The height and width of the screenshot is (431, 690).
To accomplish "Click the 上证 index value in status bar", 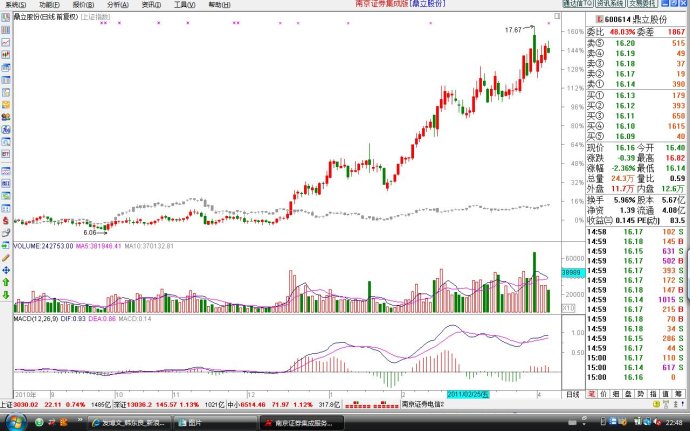I will point(26,405).
